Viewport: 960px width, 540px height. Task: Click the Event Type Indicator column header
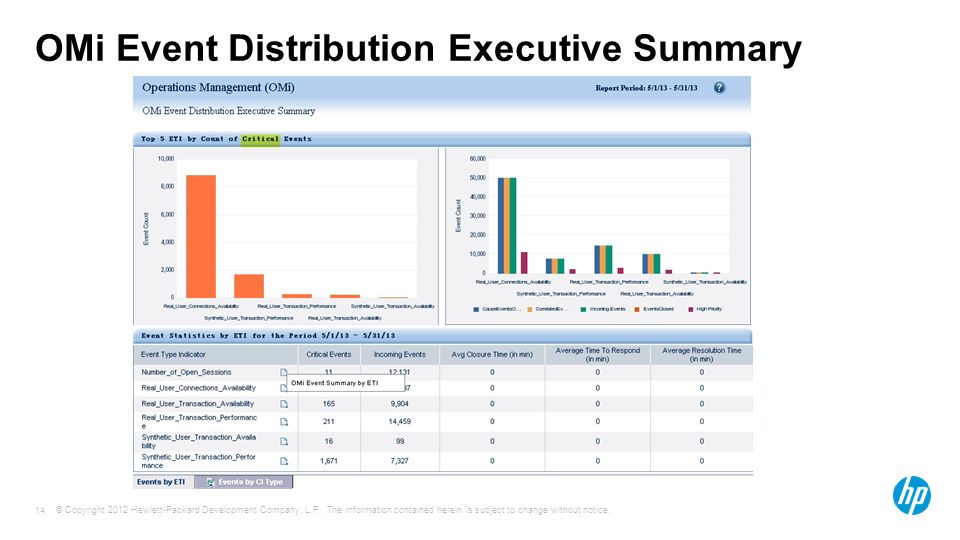click(x=216, y=354)
